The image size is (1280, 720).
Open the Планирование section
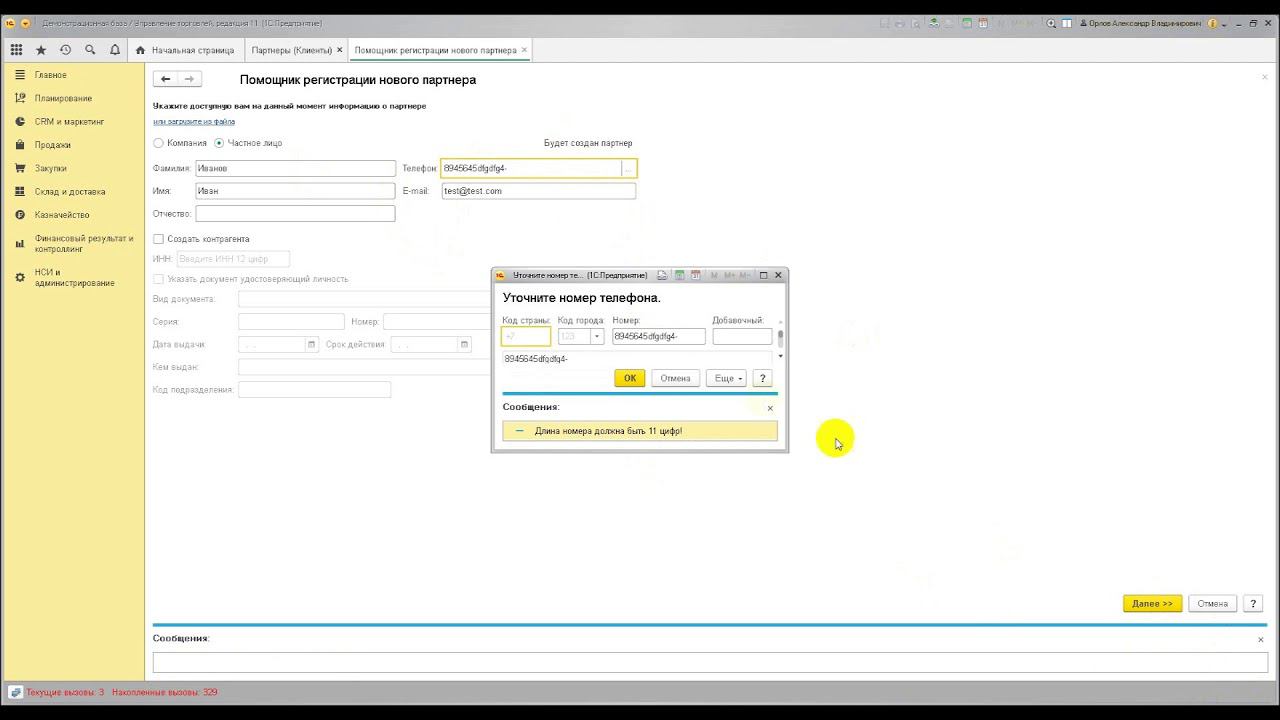click(63, 98)
